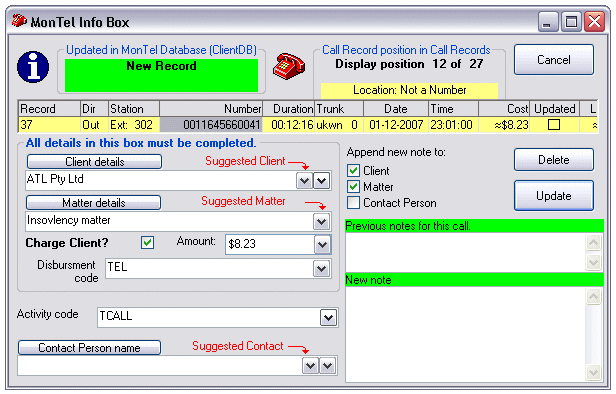
Task: Open the Suggested Contact dropdown arrow
Action: point(310,366)
